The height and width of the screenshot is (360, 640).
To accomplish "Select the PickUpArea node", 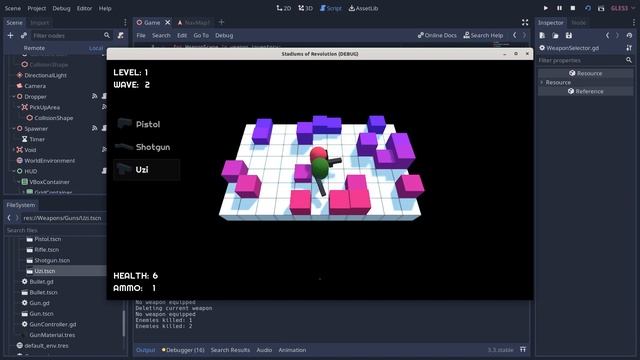I will [x=44, y=107].
